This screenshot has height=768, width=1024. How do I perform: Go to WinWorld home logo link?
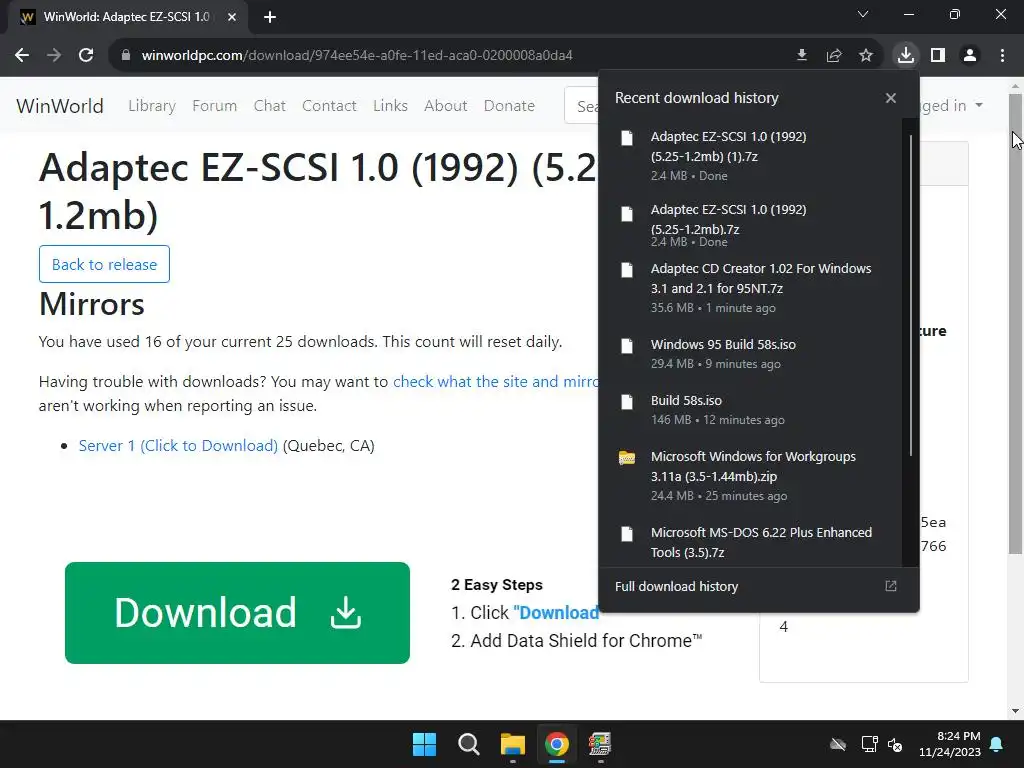59,106
